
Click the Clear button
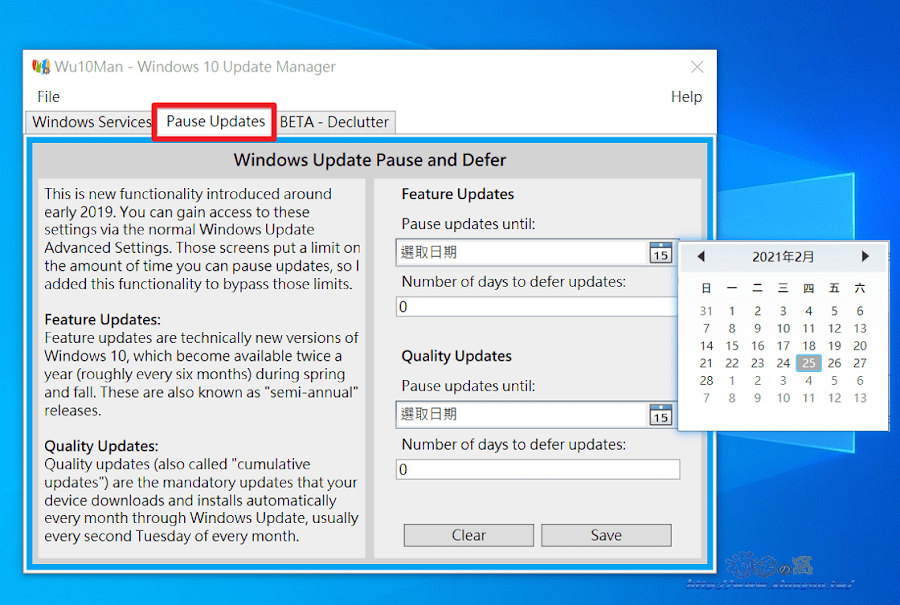point(468,535)
